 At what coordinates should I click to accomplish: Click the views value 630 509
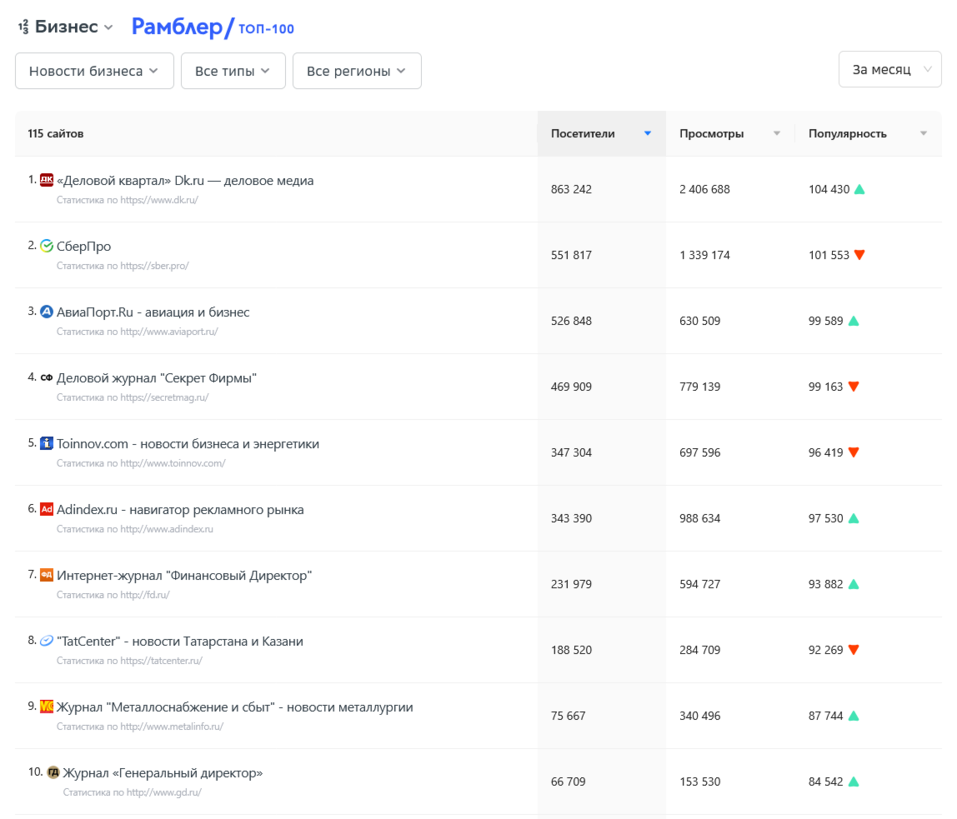coord(700,321)
